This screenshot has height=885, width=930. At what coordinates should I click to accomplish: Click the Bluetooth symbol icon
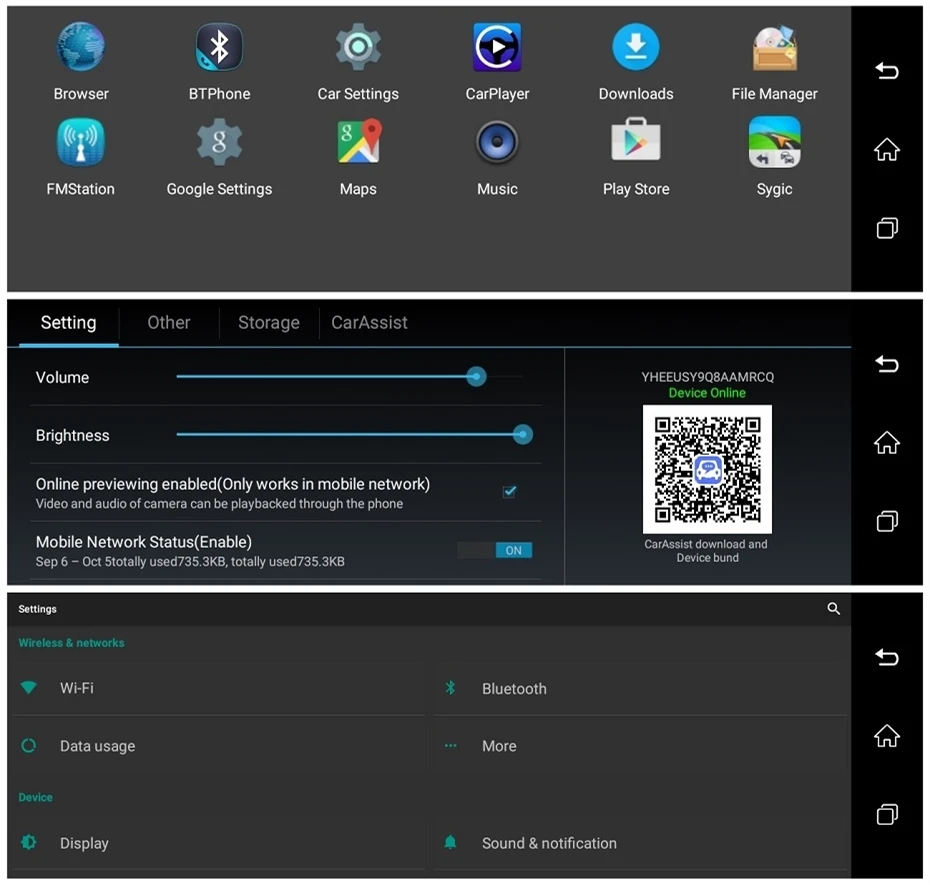451,688
